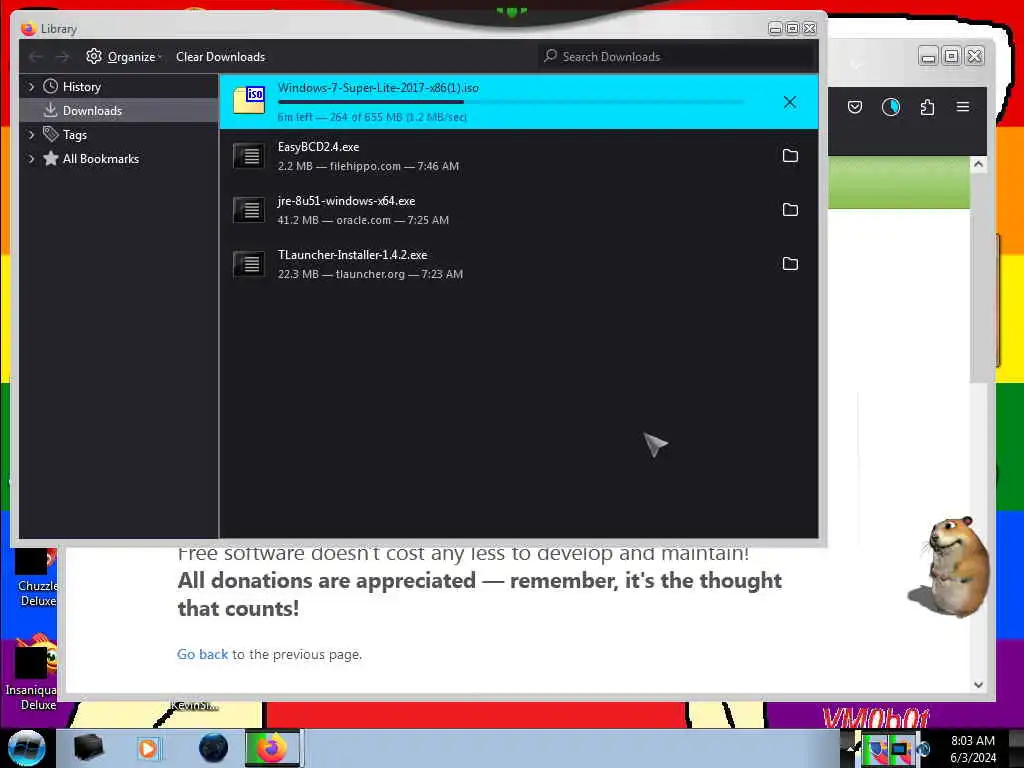Image resolution: width=1024 pixels, height=768 pixels.
Task: Click the ISO download progress bar
Action: (510, 102)
